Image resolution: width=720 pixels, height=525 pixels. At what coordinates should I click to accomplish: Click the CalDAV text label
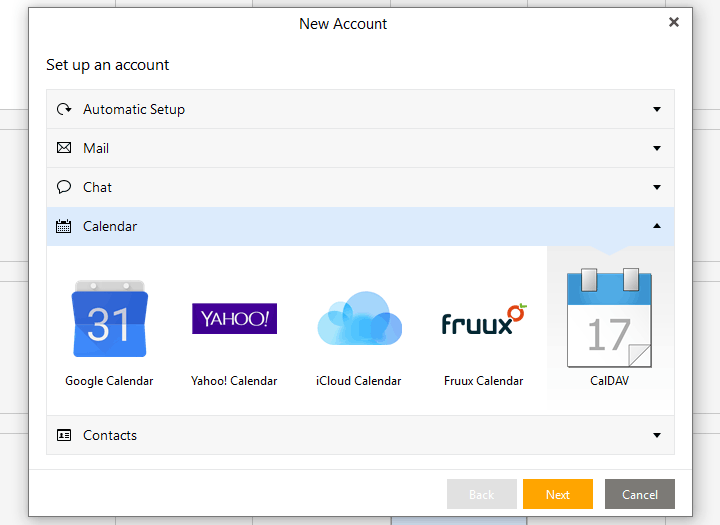pos(609,381)
